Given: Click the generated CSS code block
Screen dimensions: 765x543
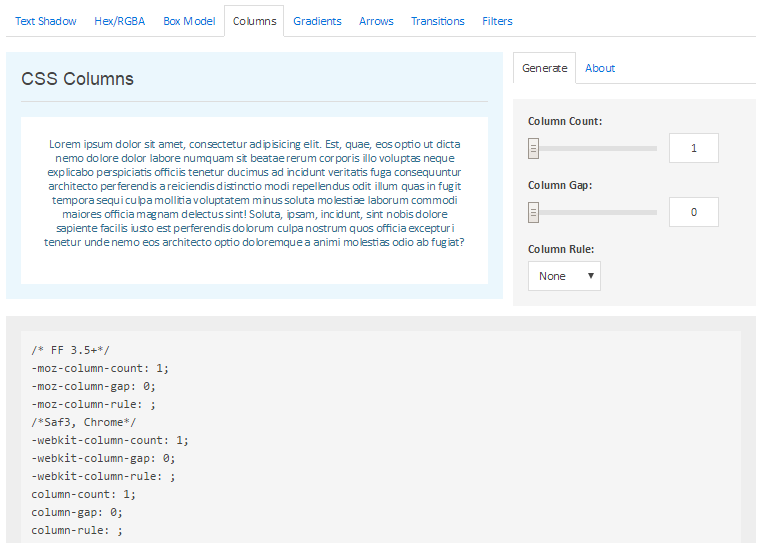Looking at the screenshot, I should [381, 437].
